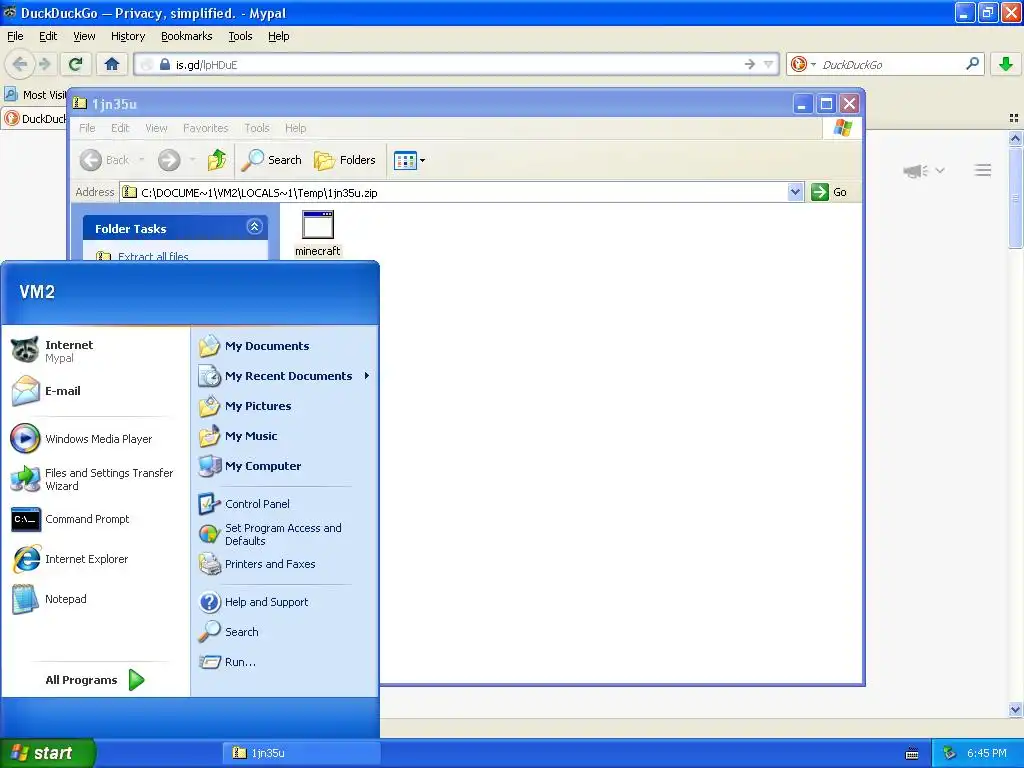Toggle Folders pane in Explorer toolbar
1024x768 pixels.
(x=345, y=160)
